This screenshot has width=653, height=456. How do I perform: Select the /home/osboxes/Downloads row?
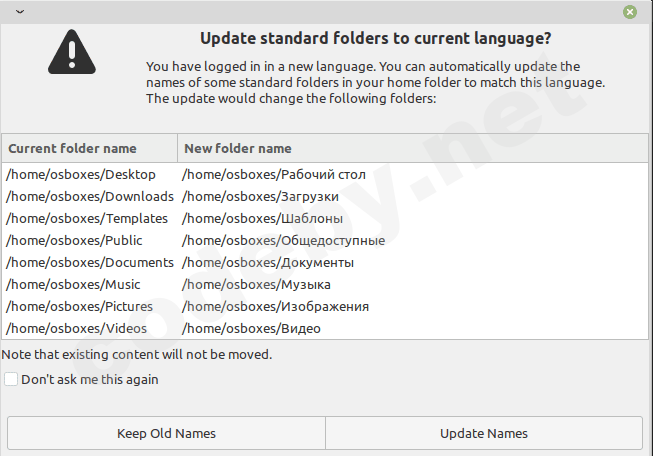pyautogui.click(x=90, y=197)
